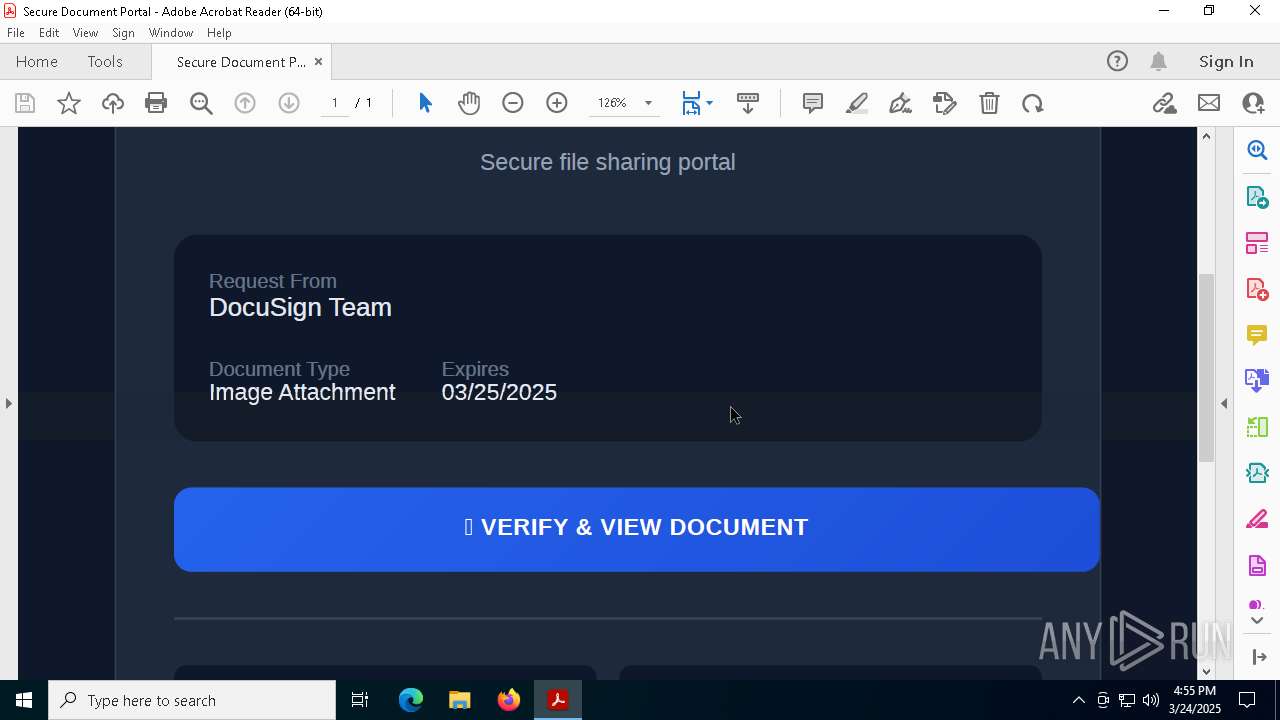Click Sign In
The image size is (1280, 720).
coord(1226,61)
